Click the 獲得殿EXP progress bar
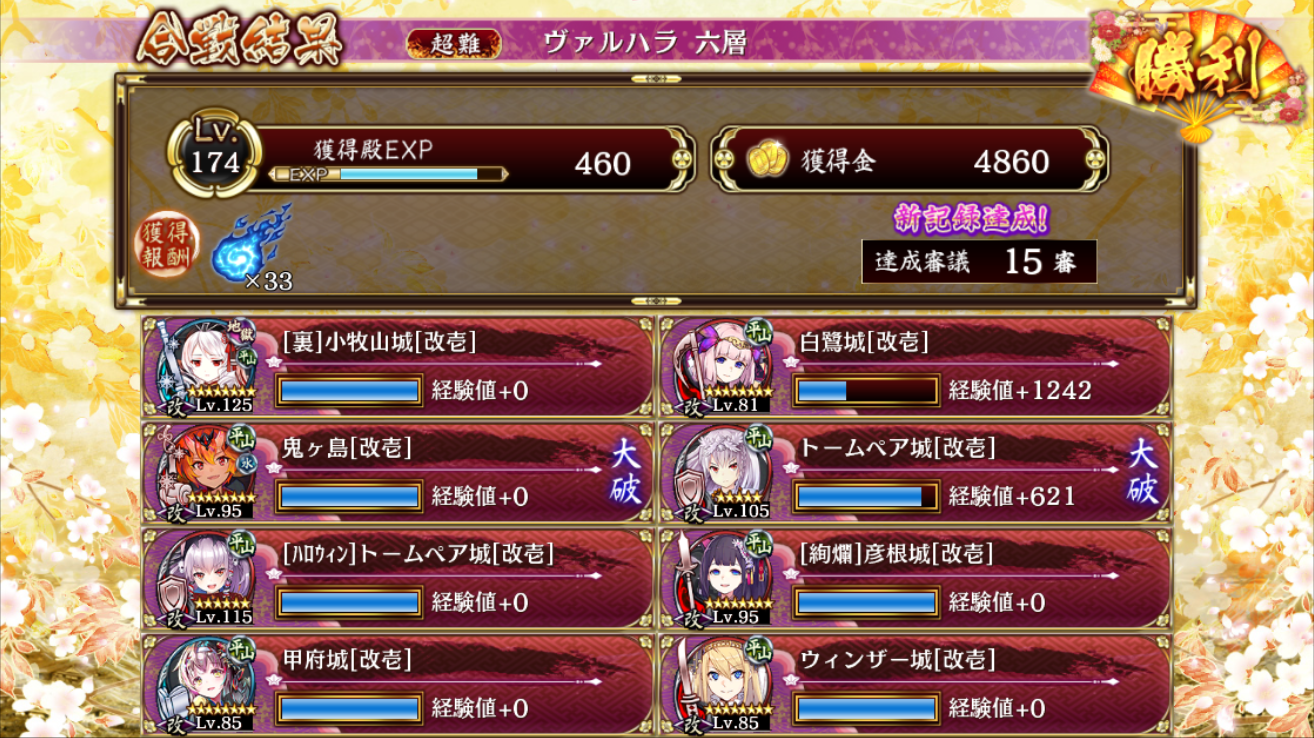The image size is (1314, 738). [390, 174]
